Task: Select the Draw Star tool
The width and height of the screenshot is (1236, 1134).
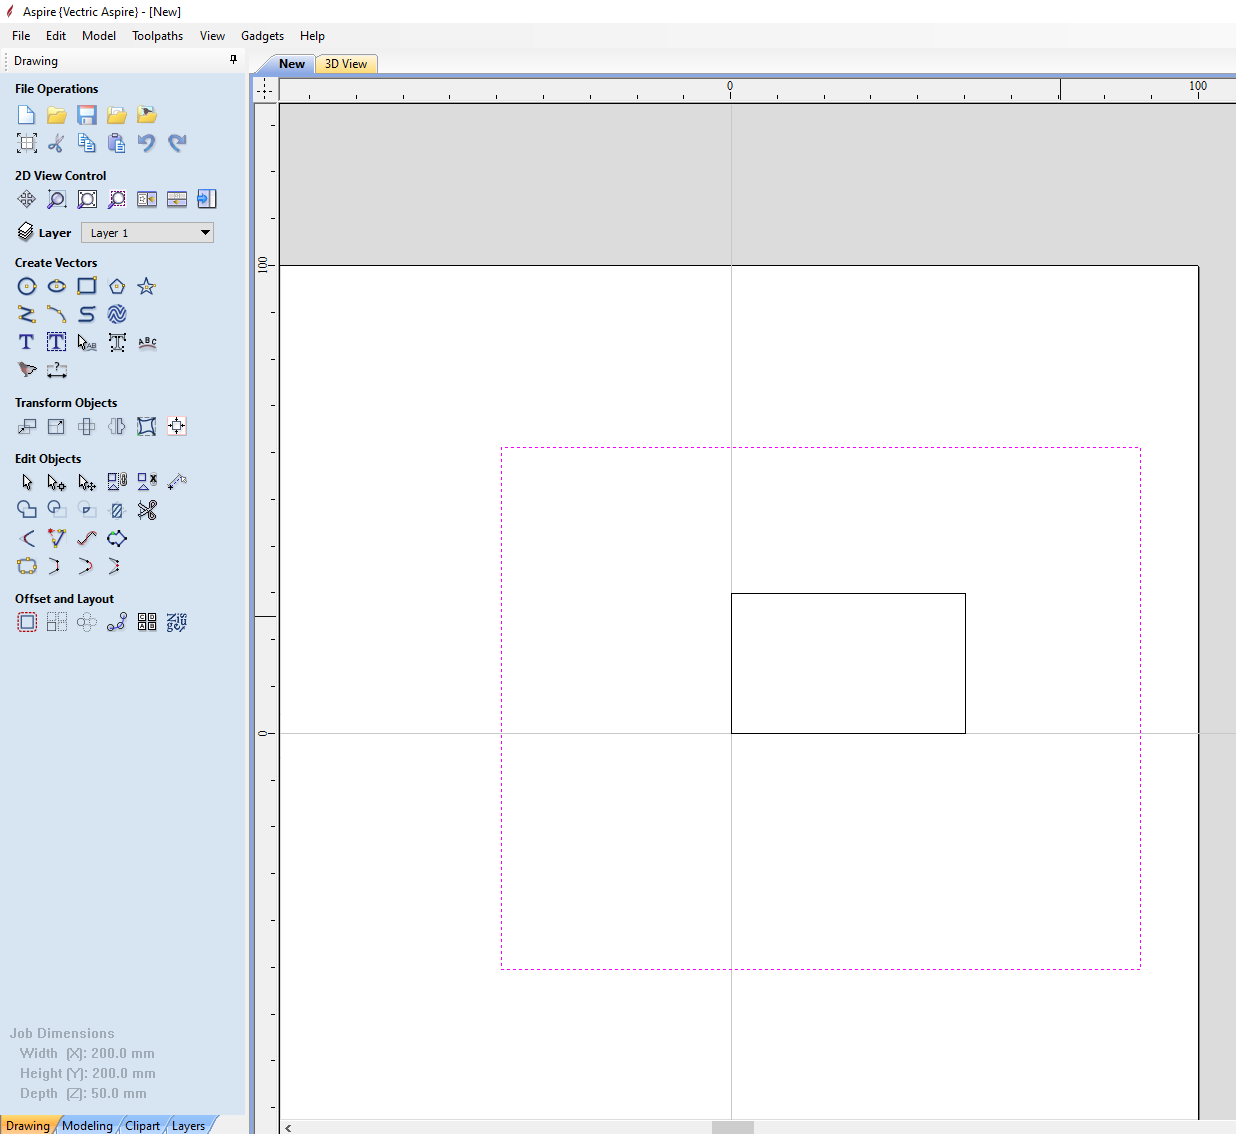Action: tap(147, 287)
